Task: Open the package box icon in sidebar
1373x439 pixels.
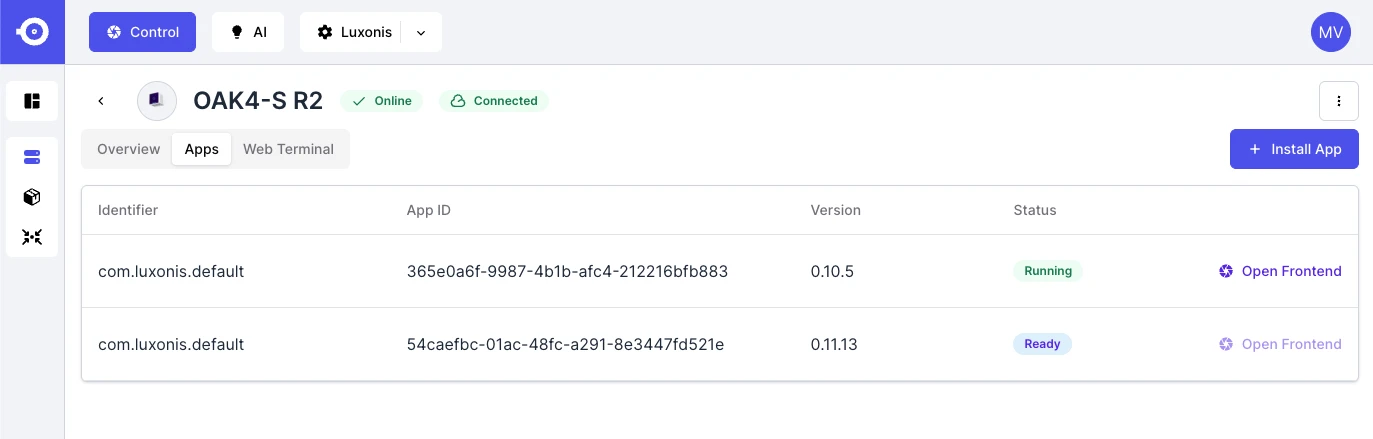Action: tap(32, 197)
